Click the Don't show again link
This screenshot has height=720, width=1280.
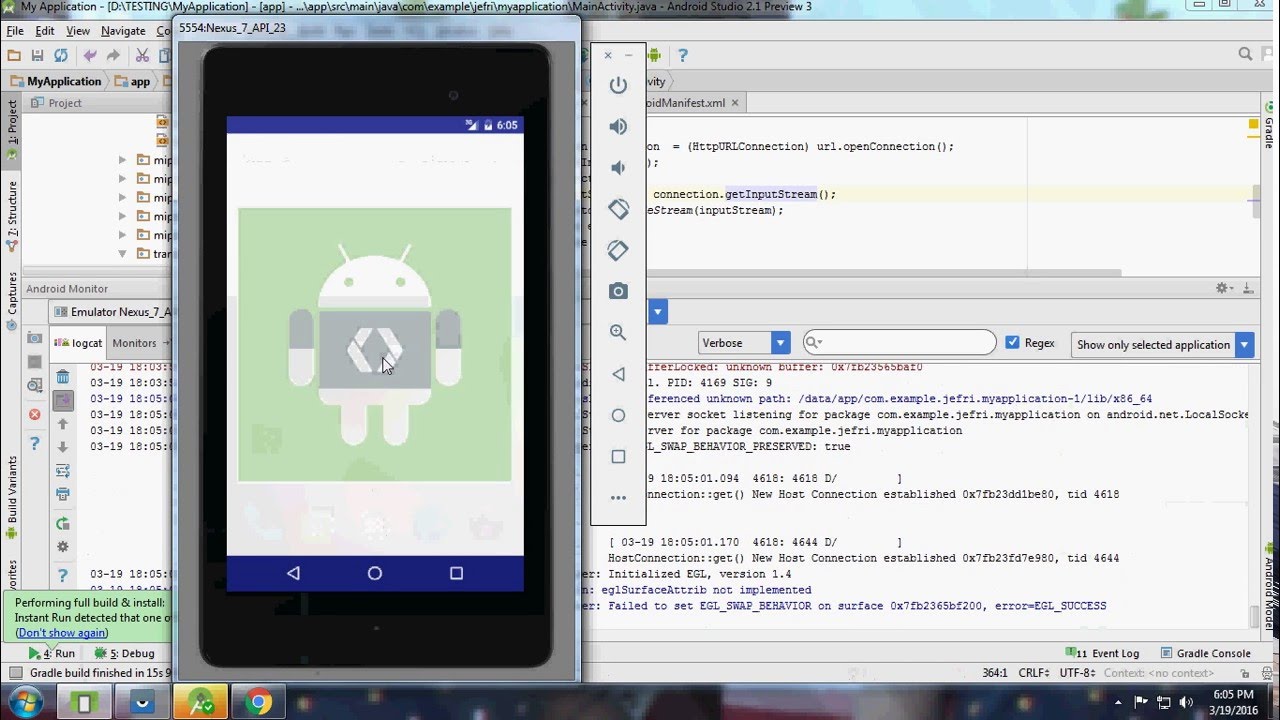click(x=62, y=632)
